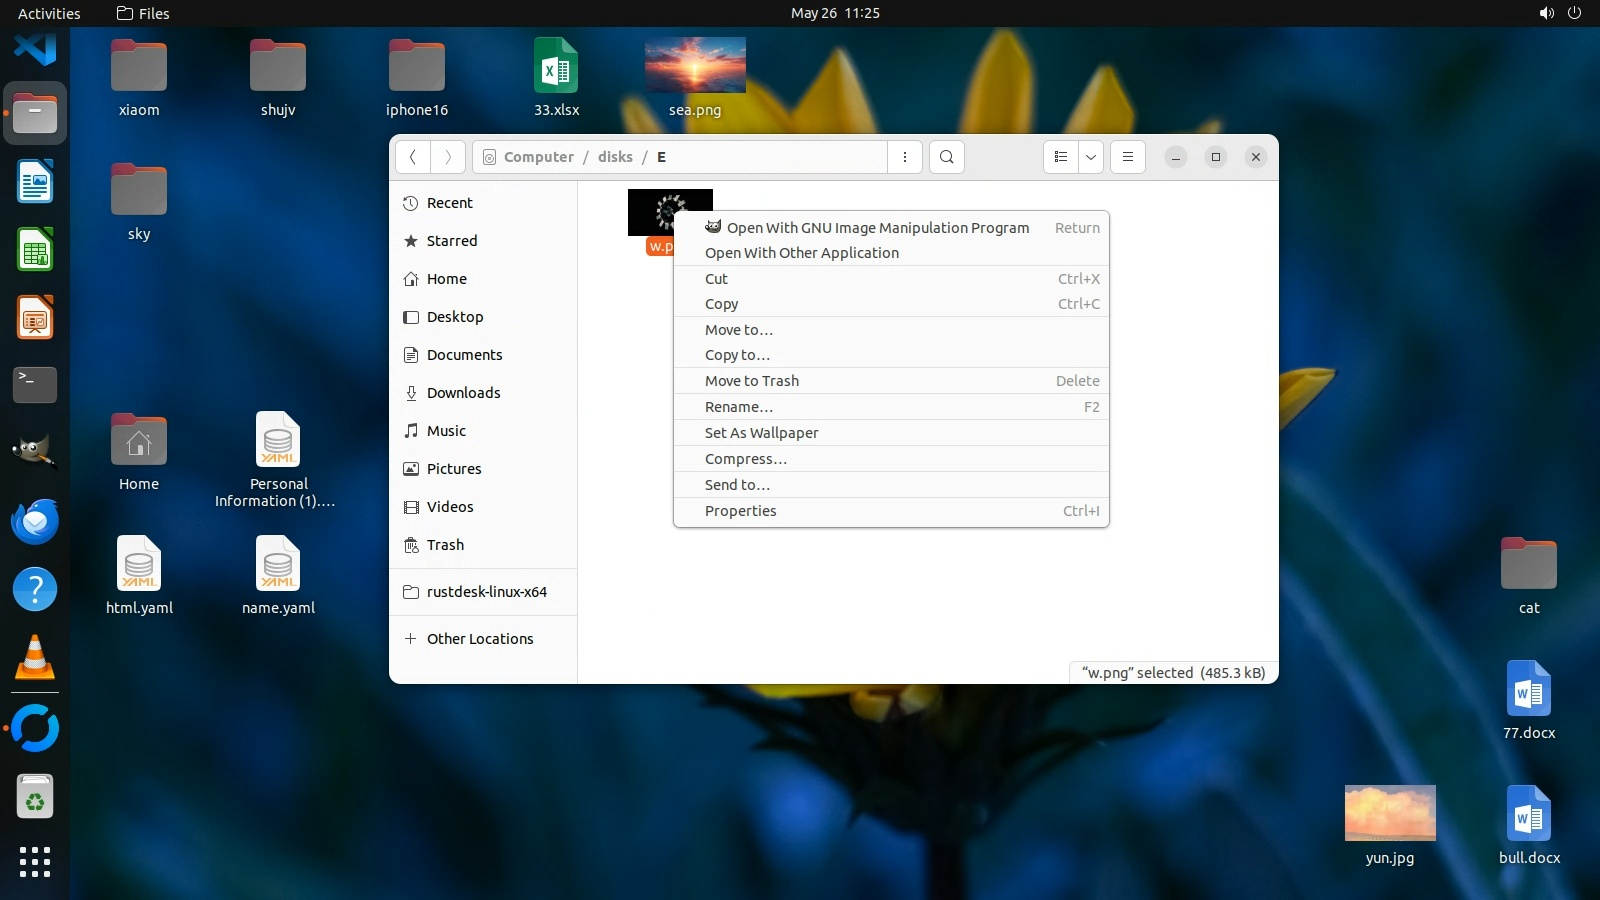1600x900 pixels.
Task: Select 'Properties' in the context menu
Action: click(740, 511)
